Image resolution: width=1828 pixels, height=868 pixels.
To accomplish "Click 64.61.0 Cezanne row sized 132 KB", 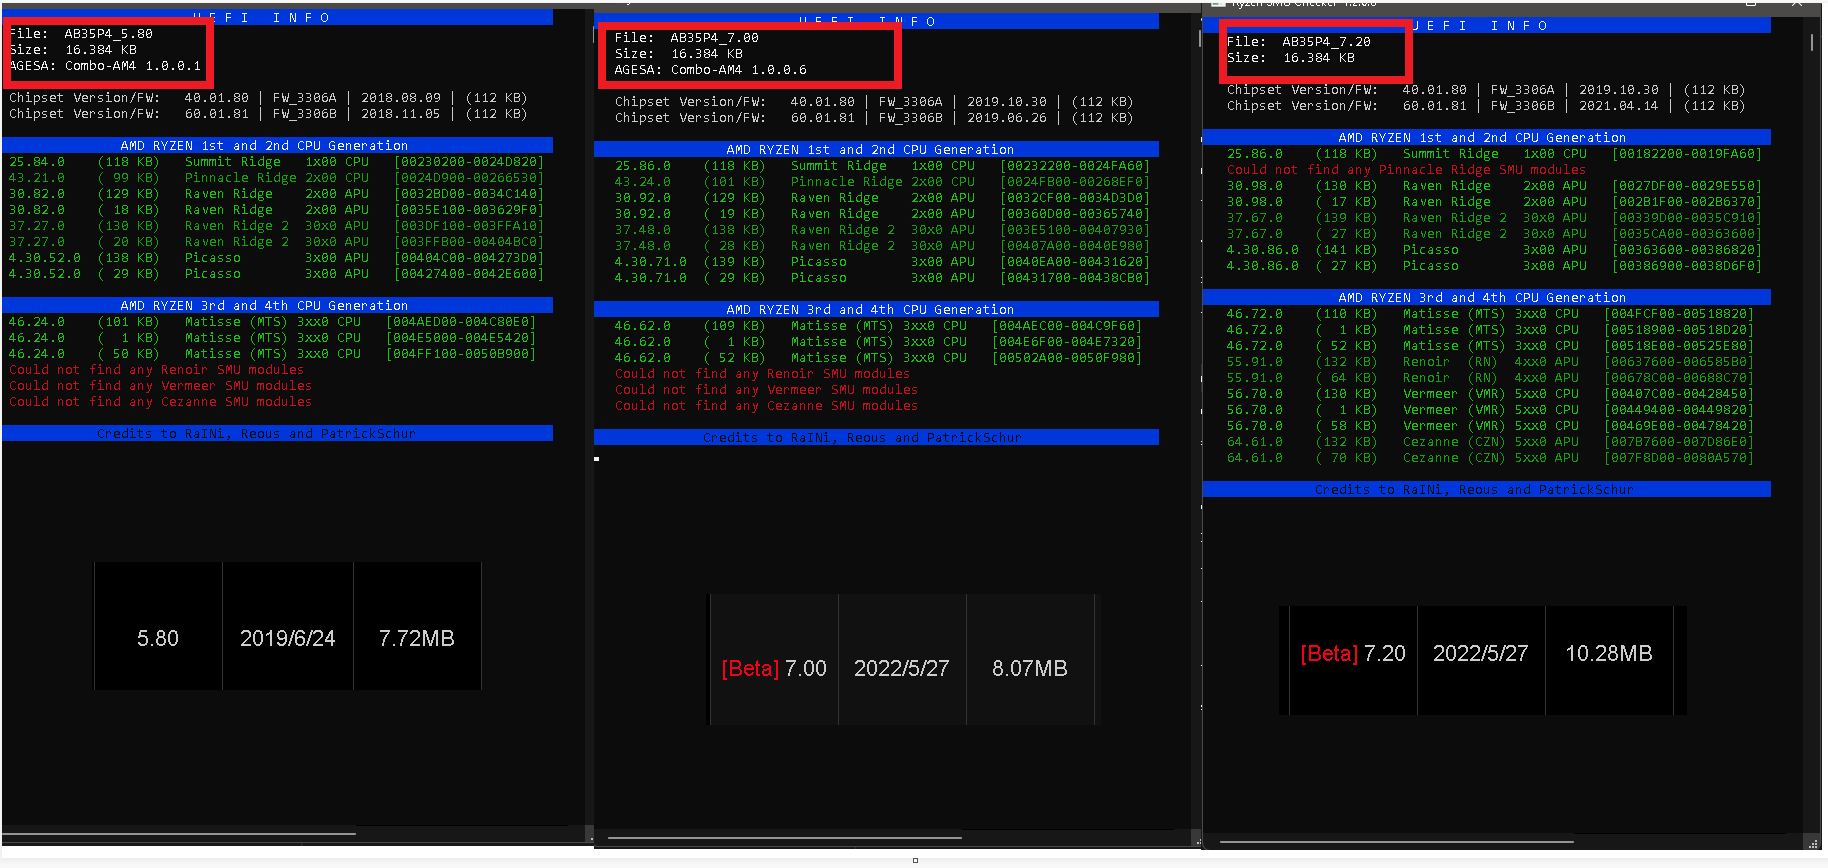I will pos(1490,442).
